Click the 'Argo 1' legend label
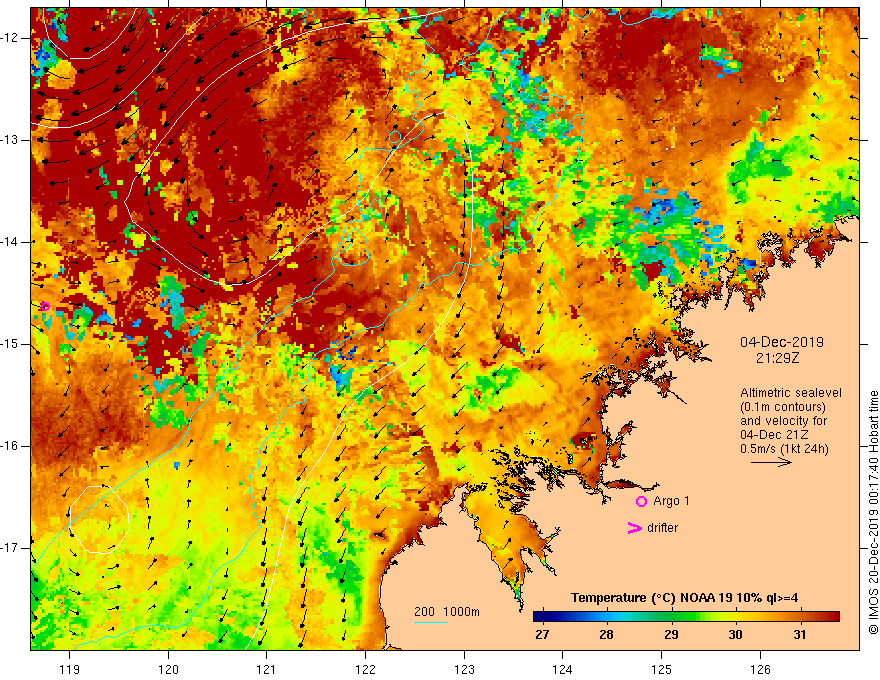 click(x=671, y=501)
